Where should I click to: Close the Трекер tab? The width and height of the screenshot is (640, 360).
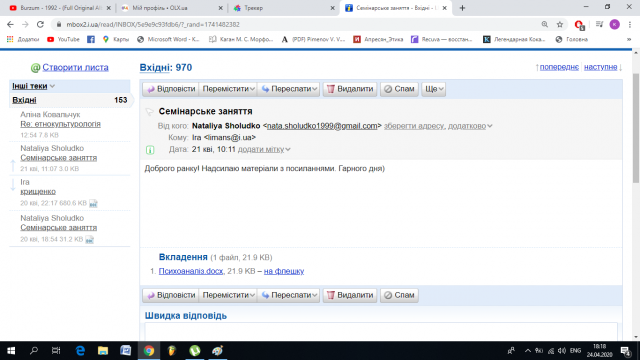point(332,8)
